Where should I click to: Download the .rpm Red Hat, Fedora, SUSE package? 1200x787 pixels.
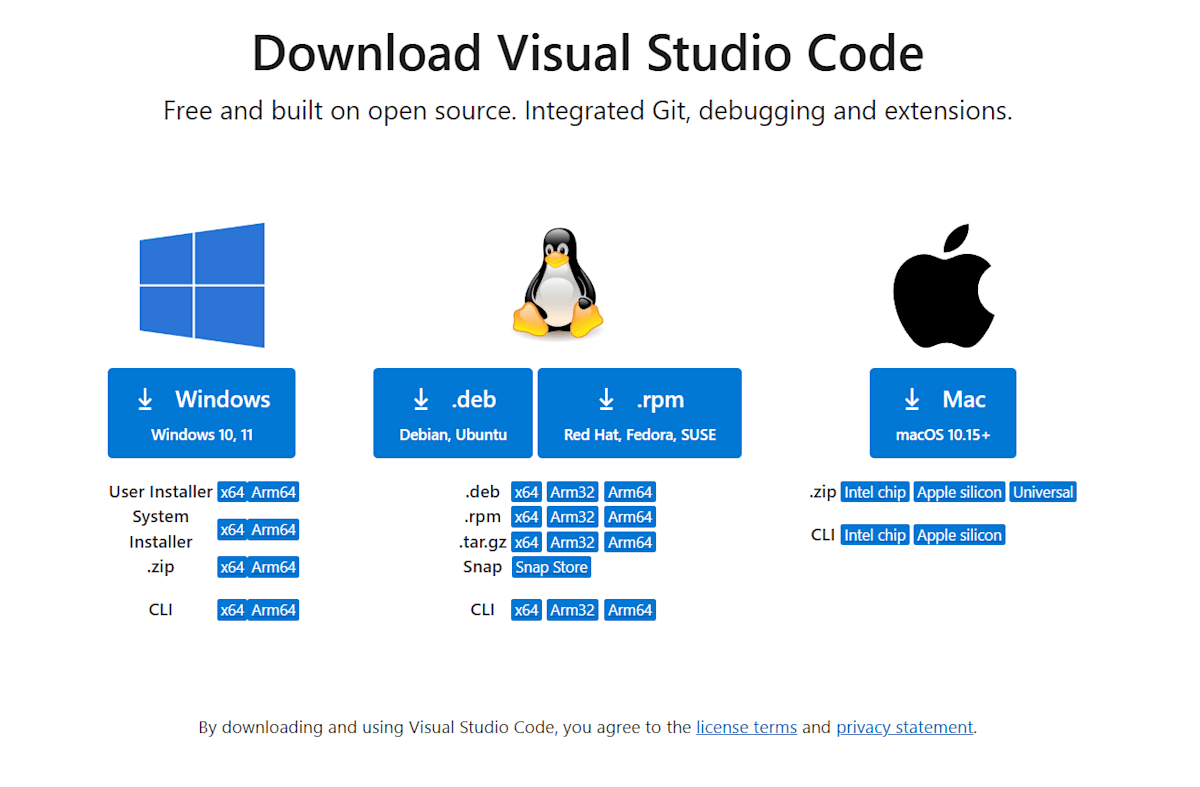coord(640,413)
